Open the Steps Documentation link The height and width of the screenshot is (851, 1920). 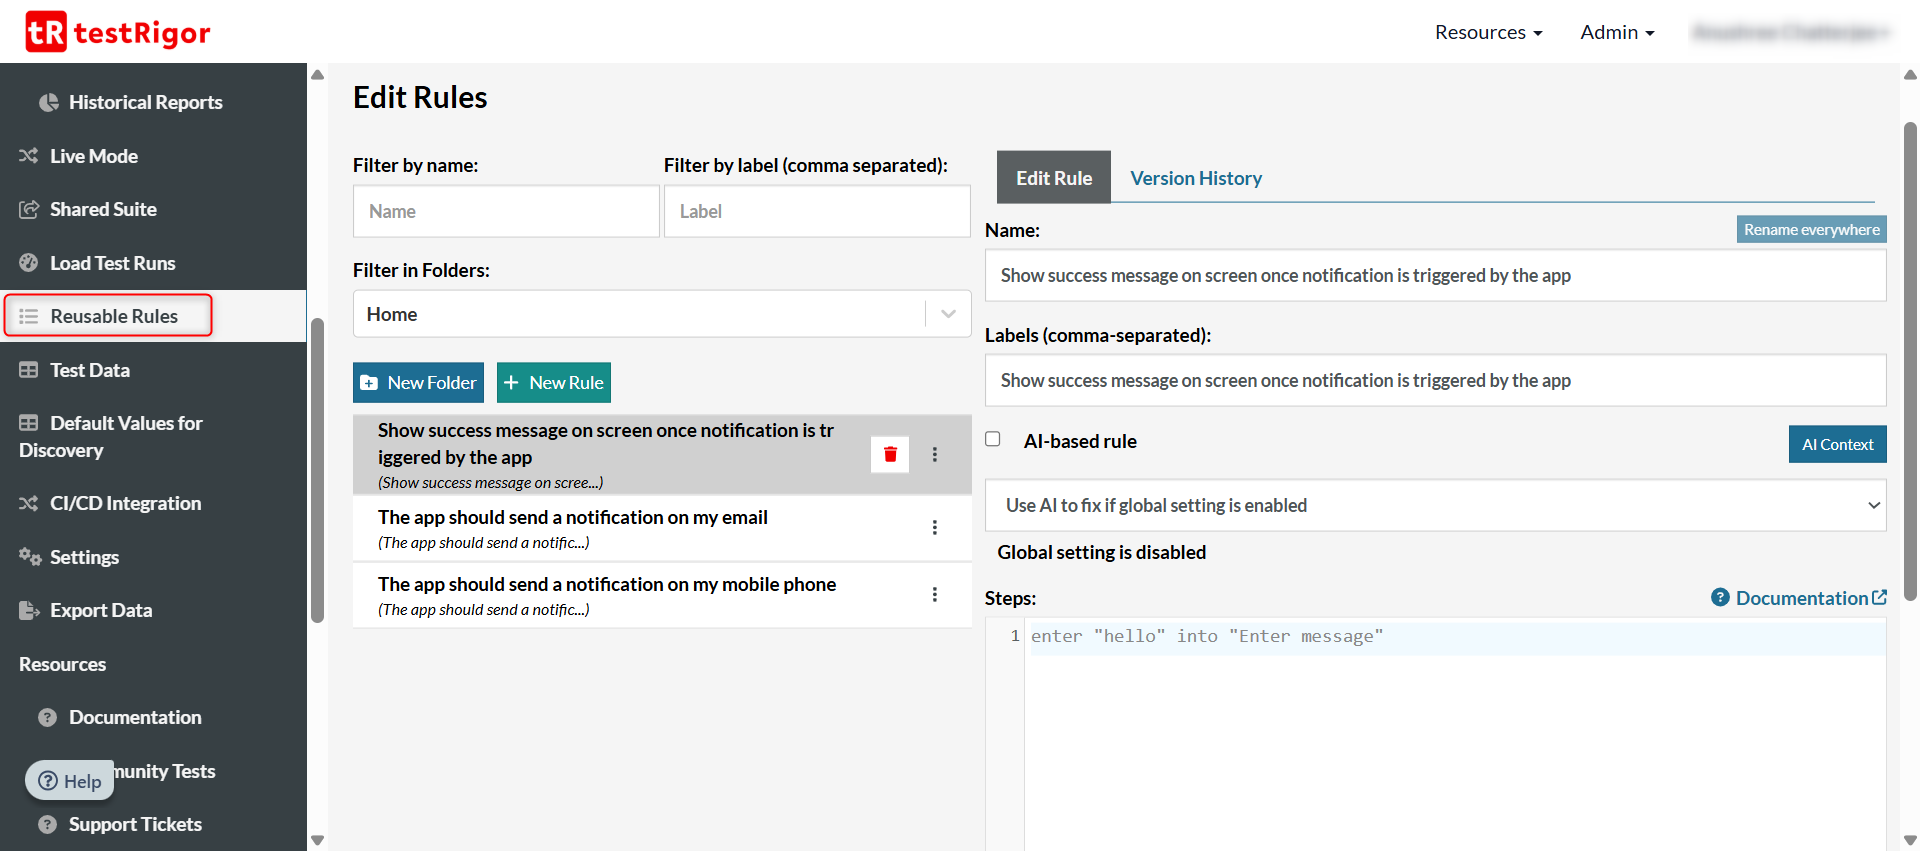tap(1800, 599)
